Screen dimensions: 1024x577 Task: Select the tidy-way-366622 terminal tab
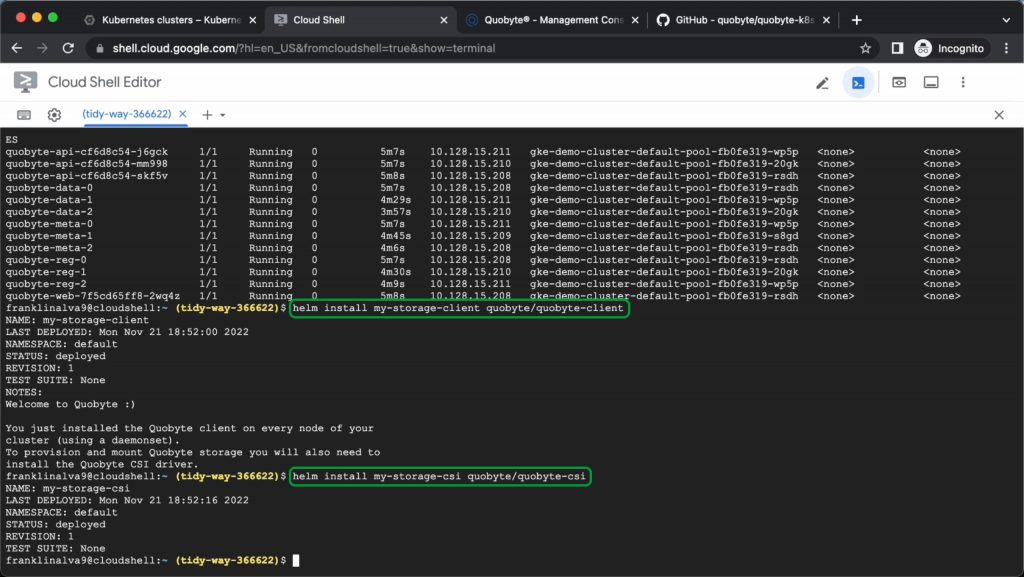(x=127, y=114)
